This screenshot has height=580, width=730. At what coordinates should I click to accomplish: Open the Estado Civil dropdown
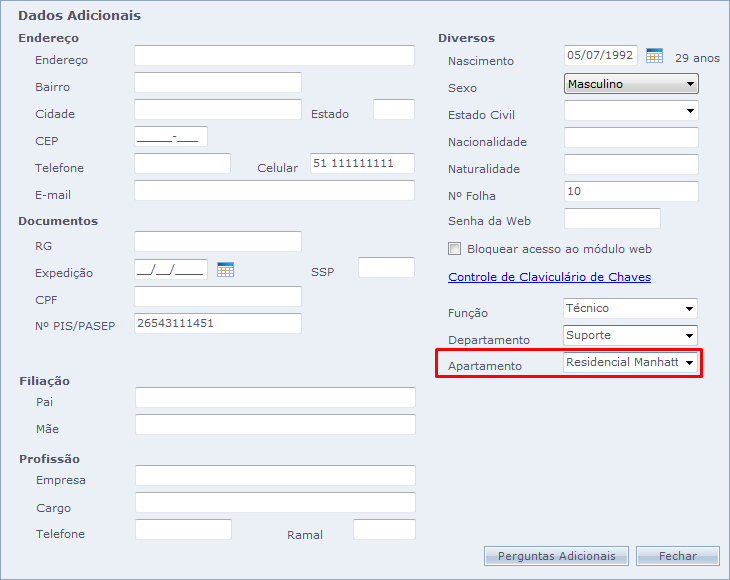[631, 111]
